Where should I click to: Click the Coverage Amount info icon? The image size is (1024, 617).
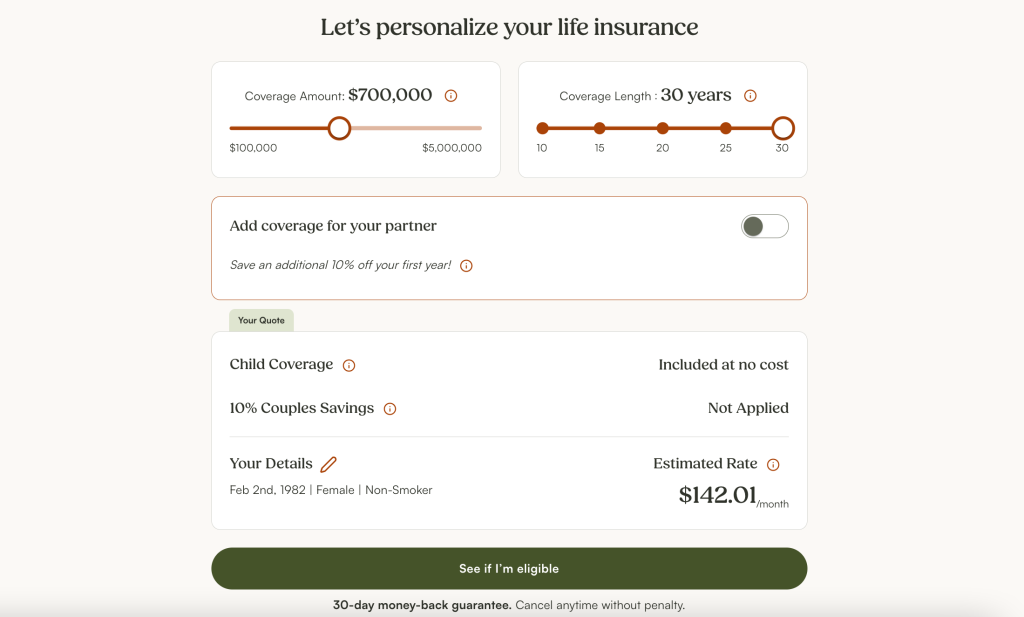click(451, 96)
